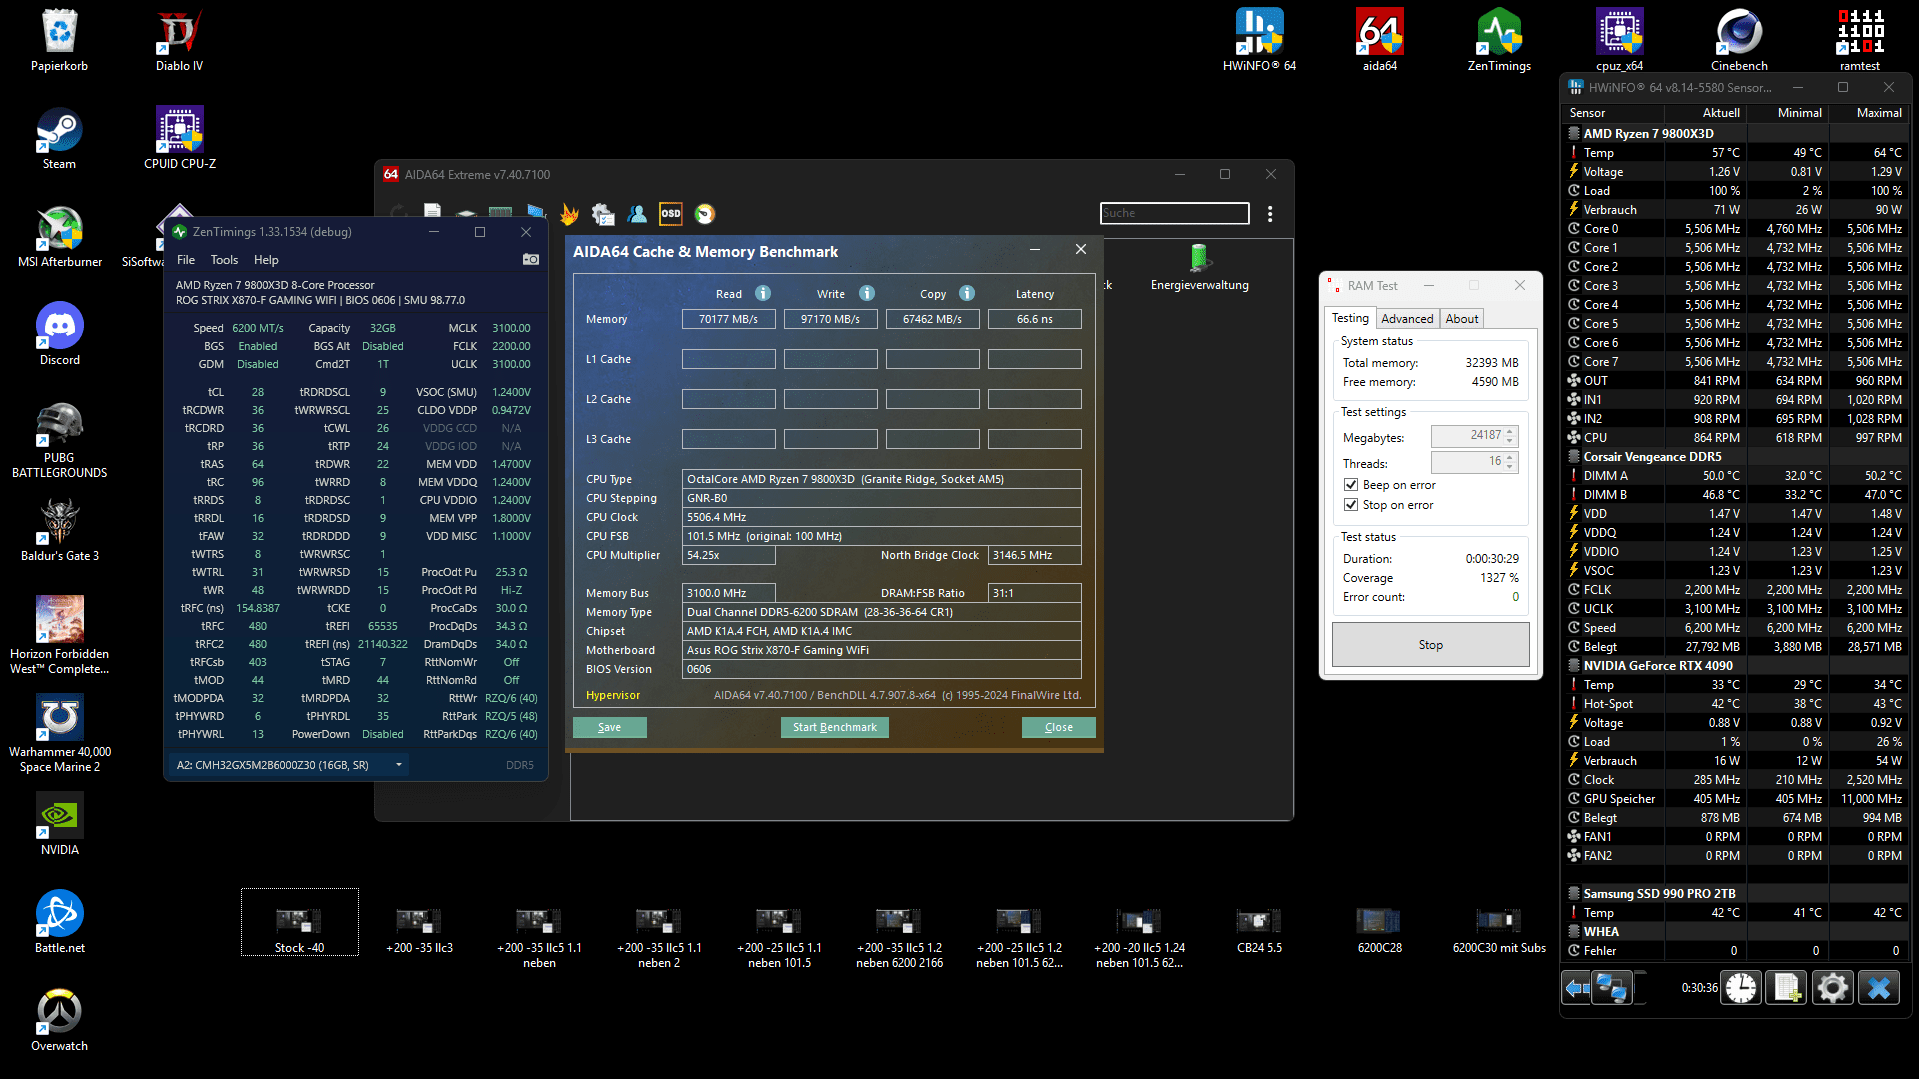Switch to the Advanced tab in RAM Test

[1407, 318]
